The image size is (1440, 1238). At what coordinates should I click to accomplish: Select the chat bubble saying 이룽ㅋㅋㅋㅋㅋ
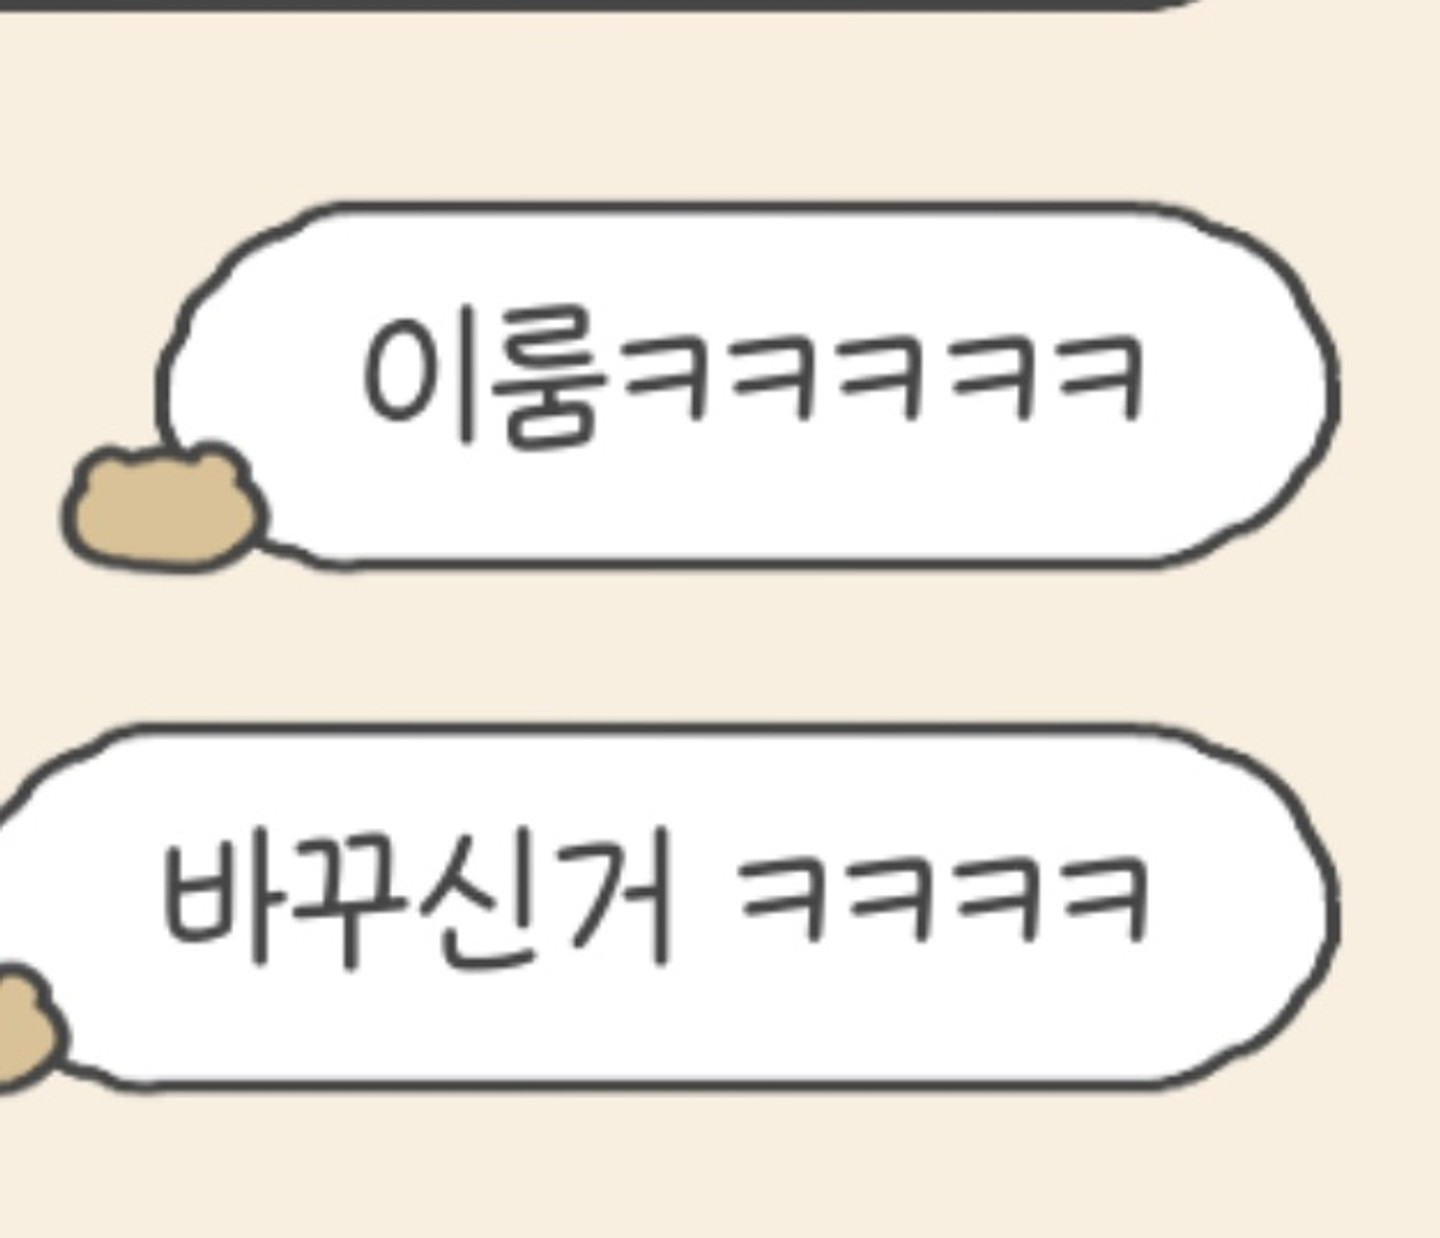coord(748,385)
